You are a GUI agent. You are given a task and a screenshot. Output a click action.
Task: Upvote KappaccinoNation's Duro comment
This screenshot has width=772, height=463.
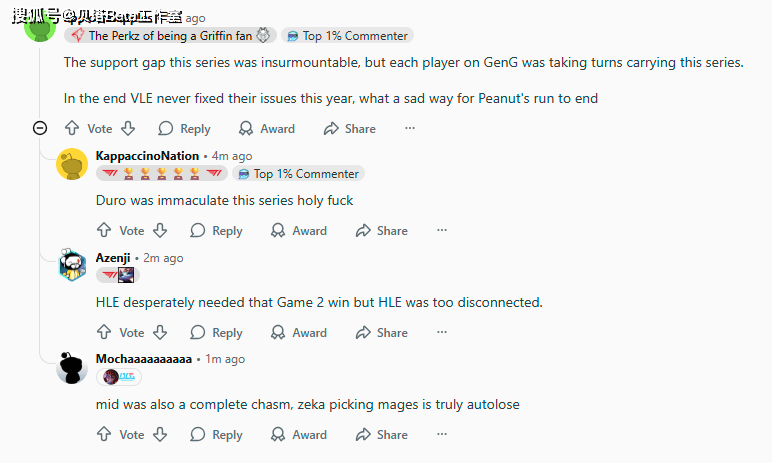tap(104, 230)
